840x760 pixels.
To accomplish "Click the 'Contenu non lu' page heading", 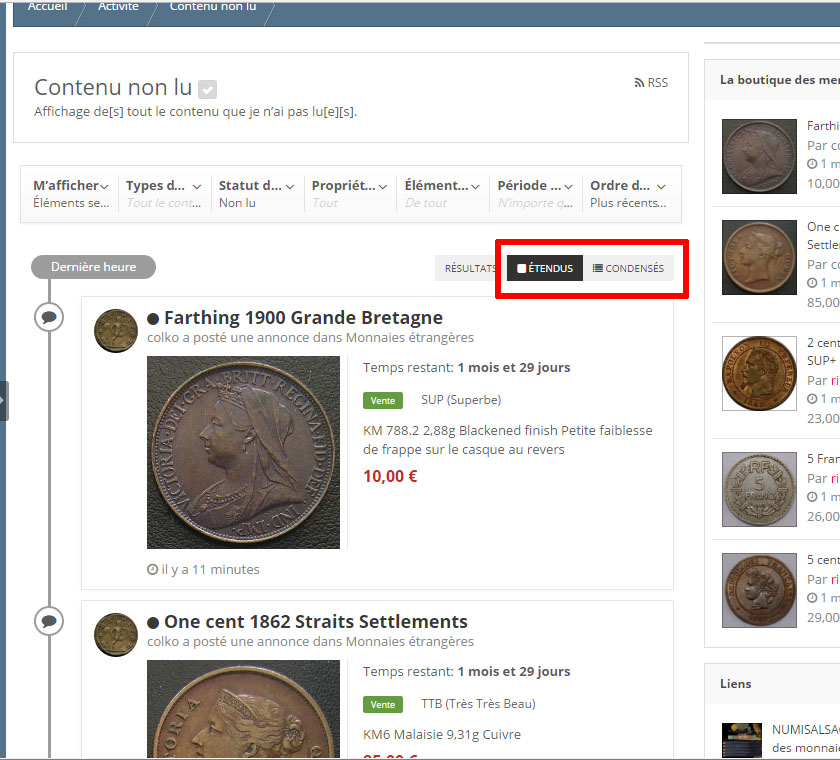I will point(113,87).
